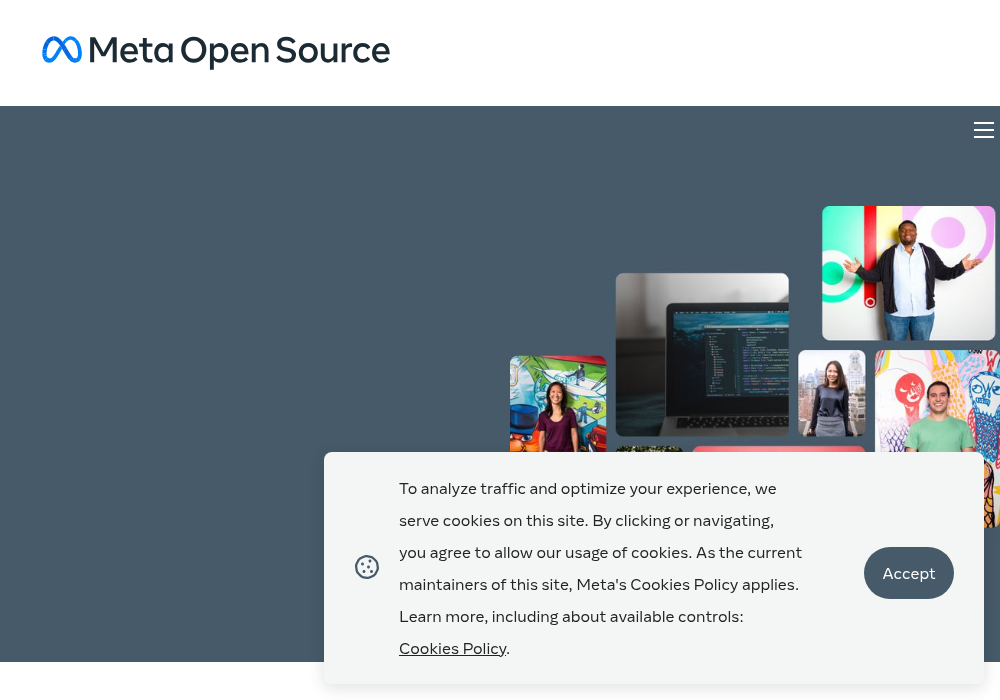The width and height of the screenshot is (1000, 700).
Task: Click the text 'To analyze traffic and optimize your experience, we'
Action: point(587,489)
